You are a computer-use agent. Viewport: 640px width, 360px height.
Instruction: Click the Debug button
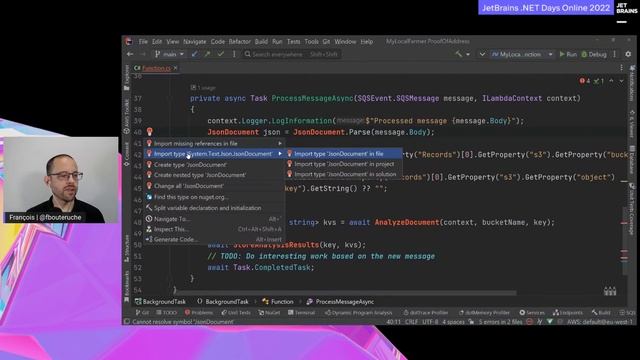coord(594,54)
